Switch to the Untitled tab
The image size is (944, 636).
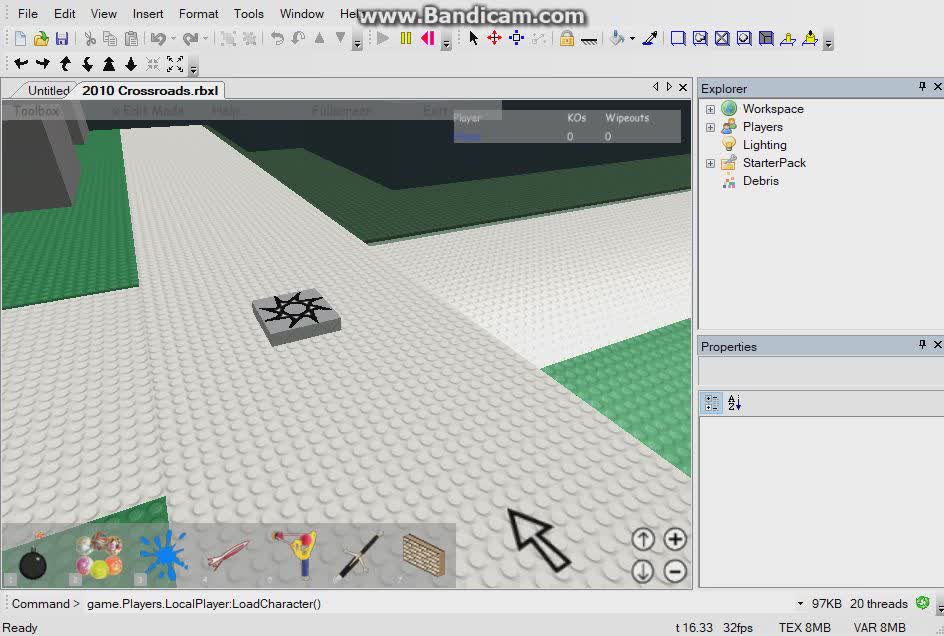[47, 90]
